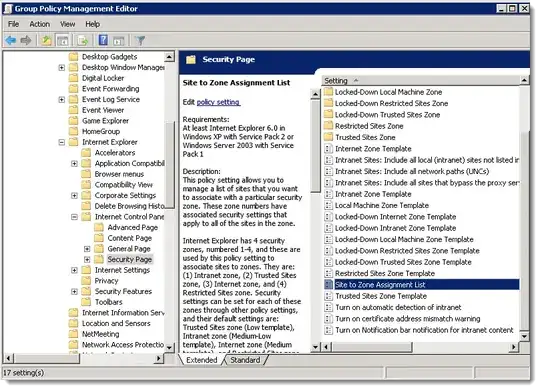Collapse the Internet Control Panel node
The image size is (540, 390).
pyautogui.click(x=74, y=217)
